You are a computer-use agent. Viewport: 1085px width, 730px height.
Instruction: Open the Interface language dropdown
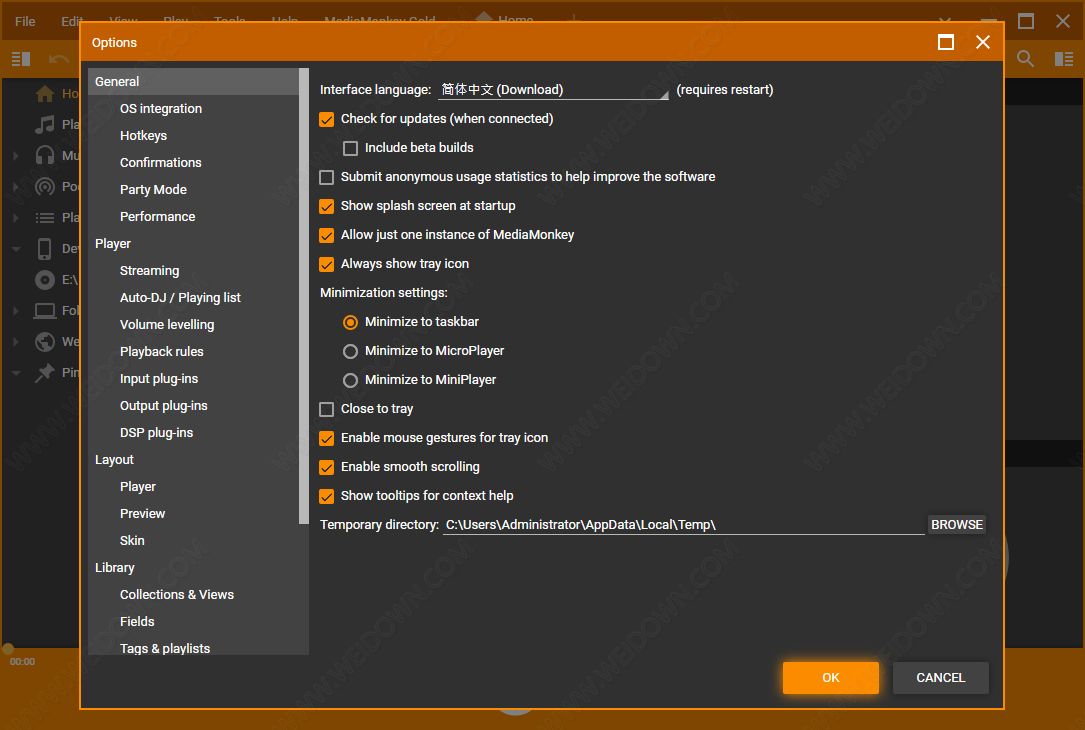553,90
